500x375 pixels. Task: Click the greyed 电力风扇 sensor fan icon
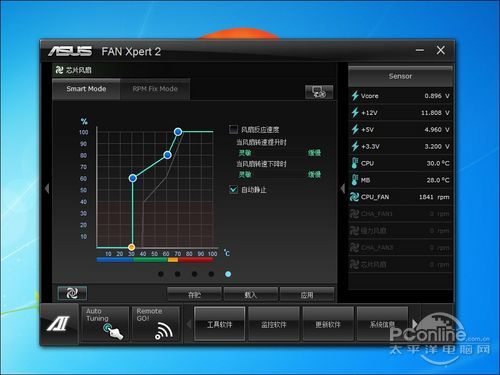point(354,231)
